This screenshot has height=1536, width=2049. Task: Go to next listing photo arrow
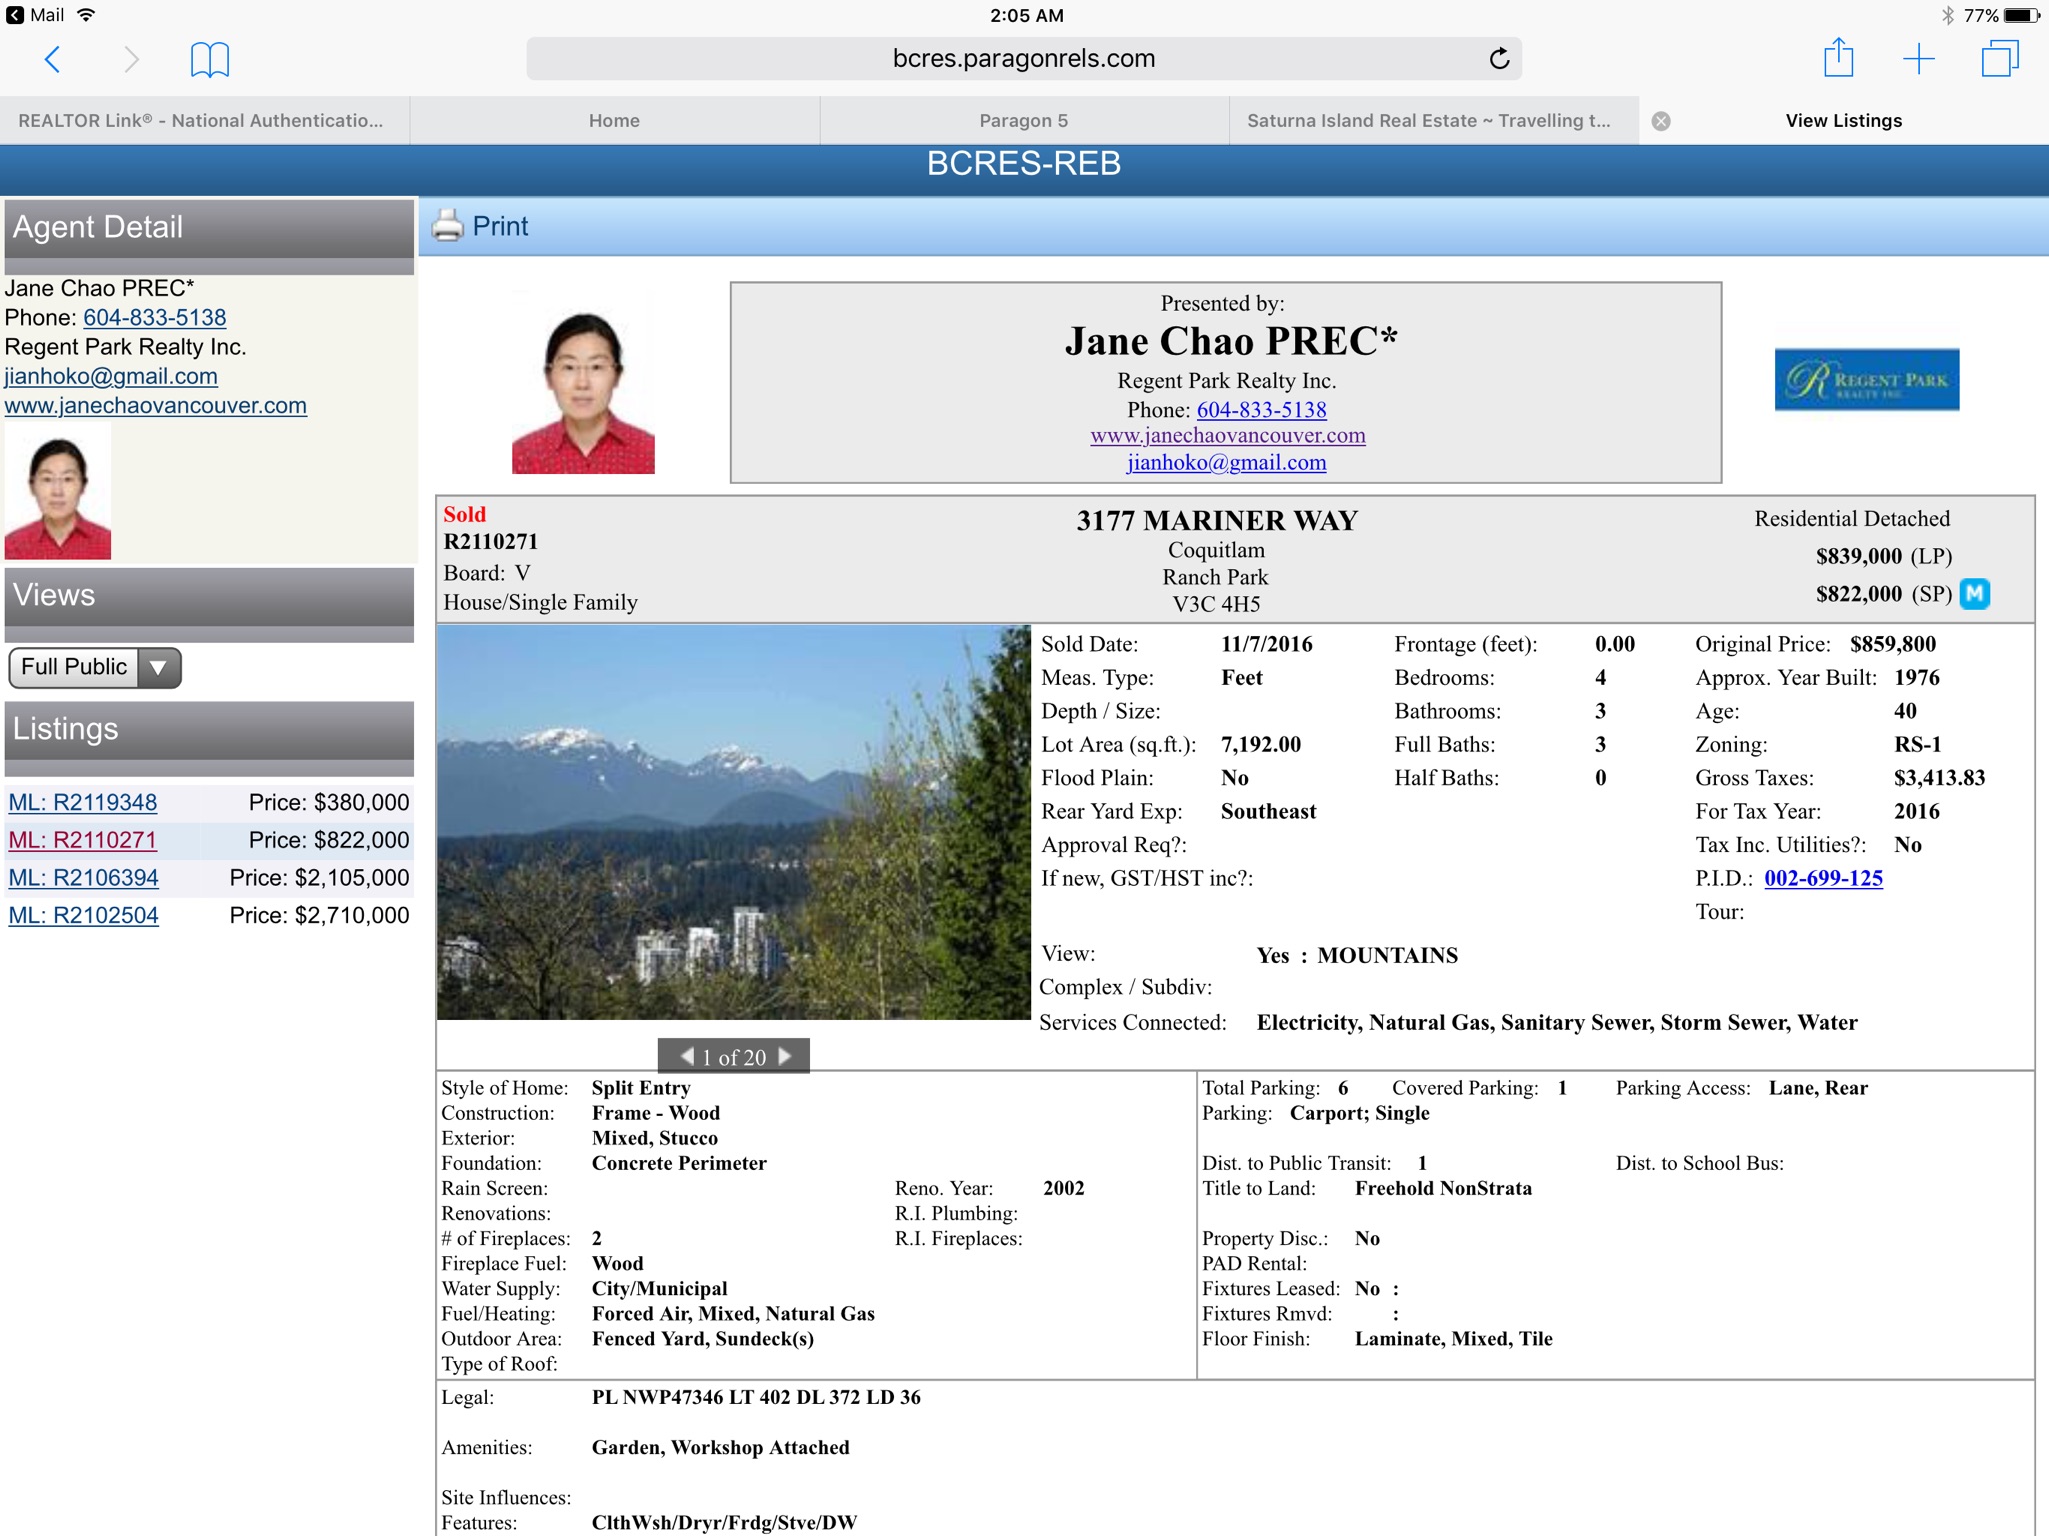(785, 1056)
